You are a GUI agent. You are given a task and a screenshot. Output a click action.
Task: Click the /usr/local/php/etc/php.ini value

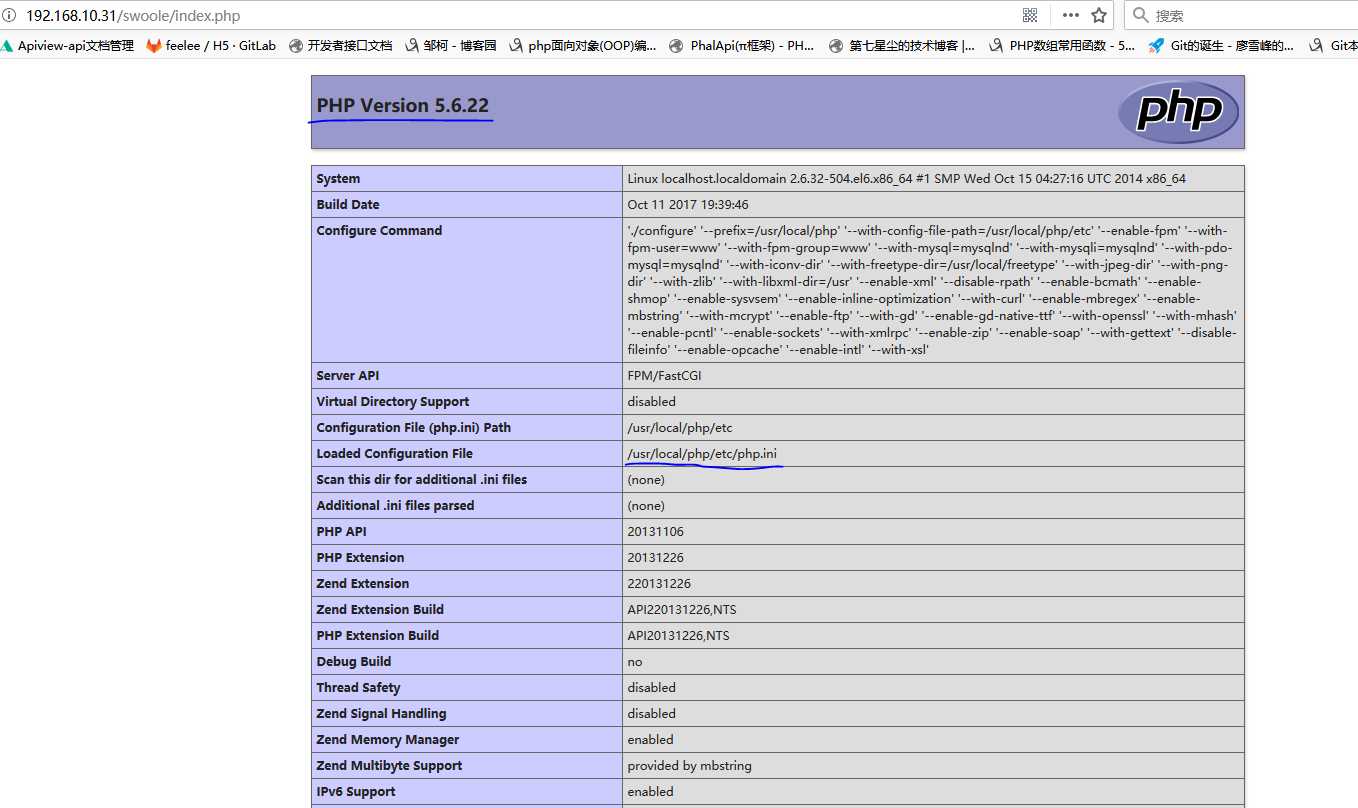[702, 454]
